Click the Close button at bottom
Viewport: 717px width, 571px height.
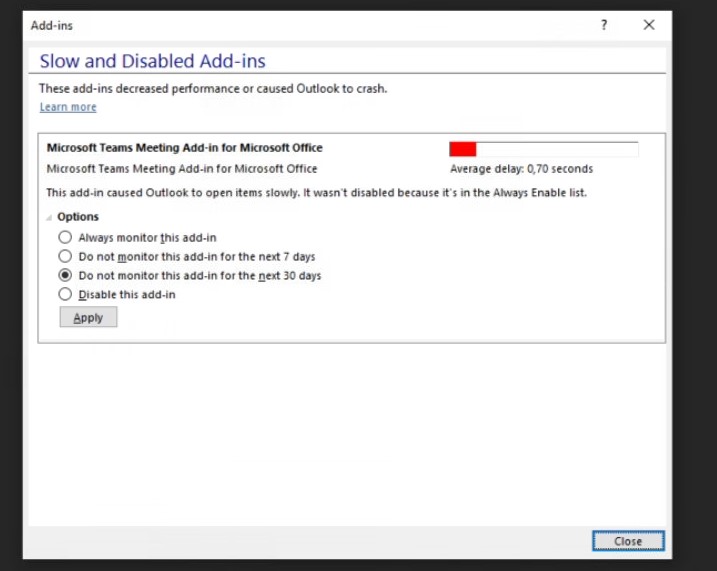pos(628,541)
